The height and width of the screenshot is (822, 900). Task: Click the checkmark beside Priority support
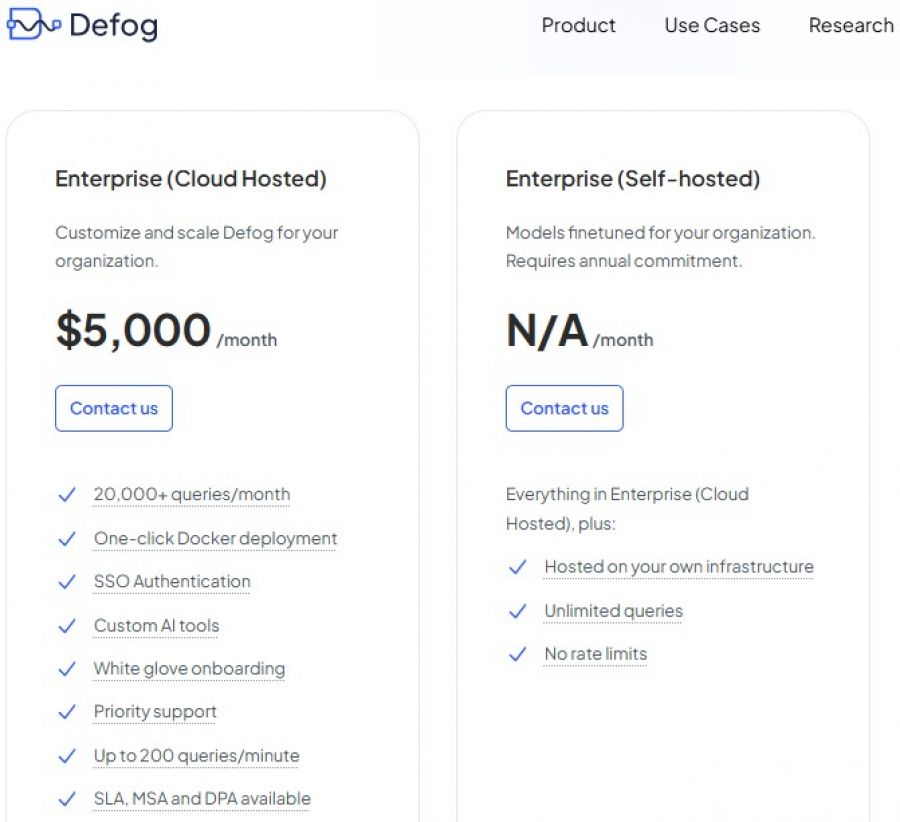point(67,713)
